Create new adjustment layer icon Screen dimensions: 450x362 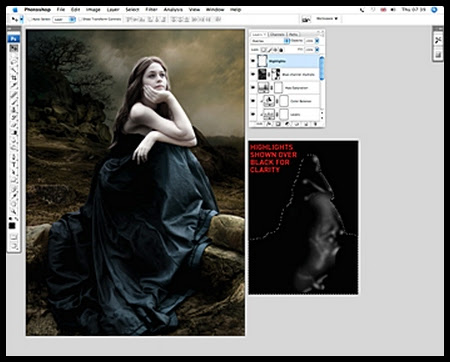point(287,124)
